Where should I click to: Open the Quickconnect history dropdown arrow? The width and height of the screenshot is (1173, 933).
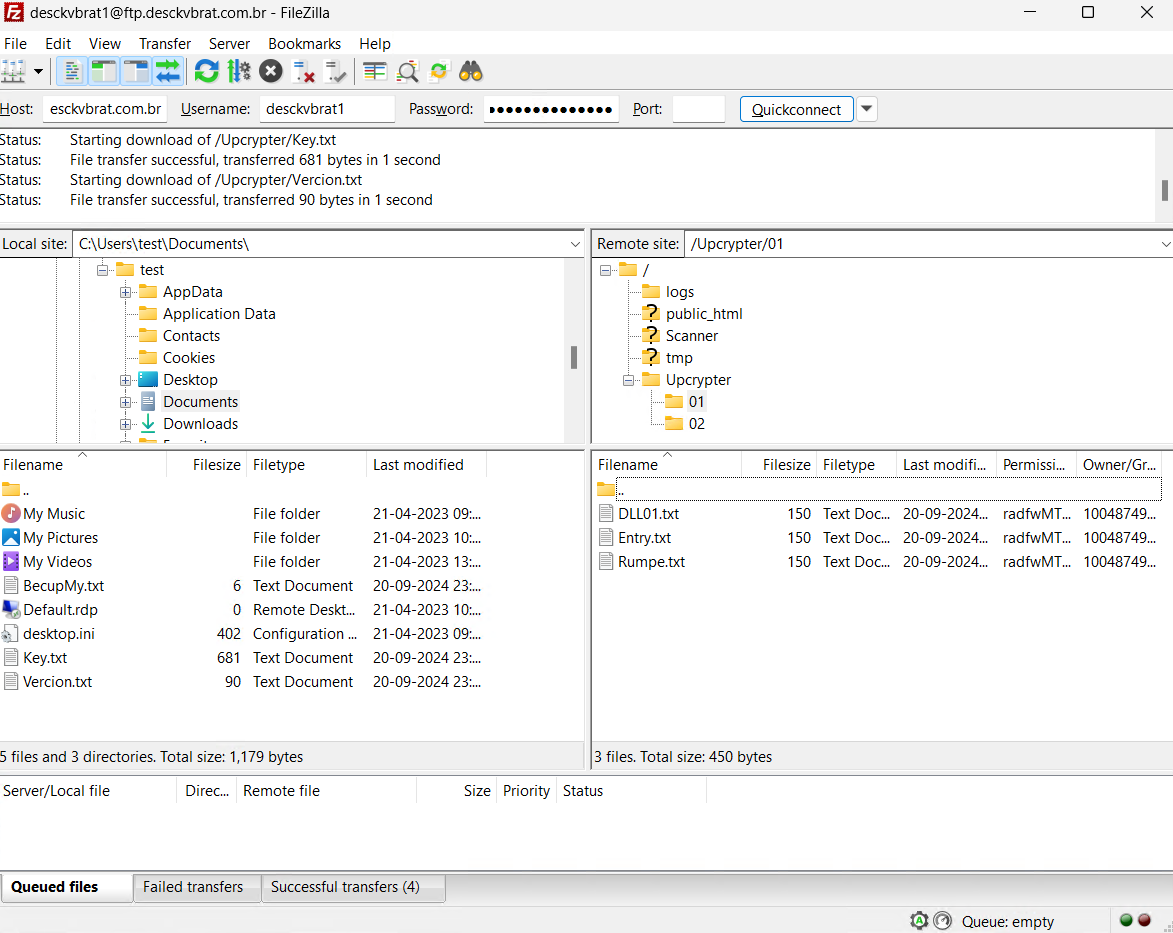(x=867, y=109)
